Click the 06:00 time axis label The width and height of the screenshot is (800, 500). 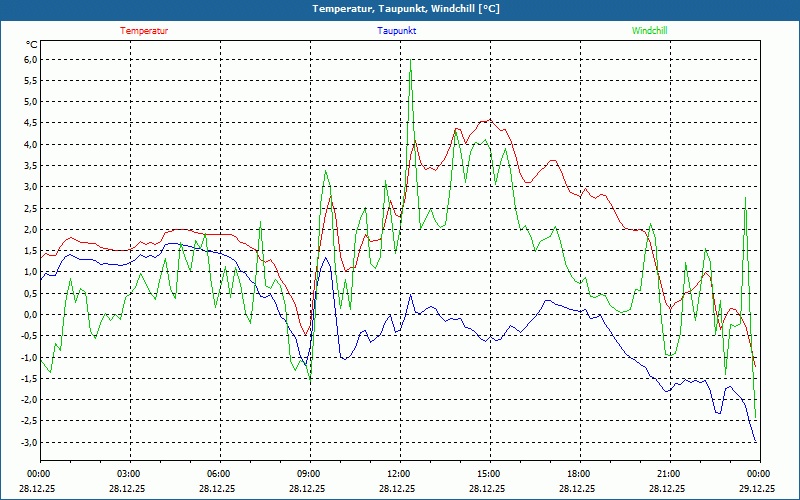pyautogui.click(x=218, y=474)
